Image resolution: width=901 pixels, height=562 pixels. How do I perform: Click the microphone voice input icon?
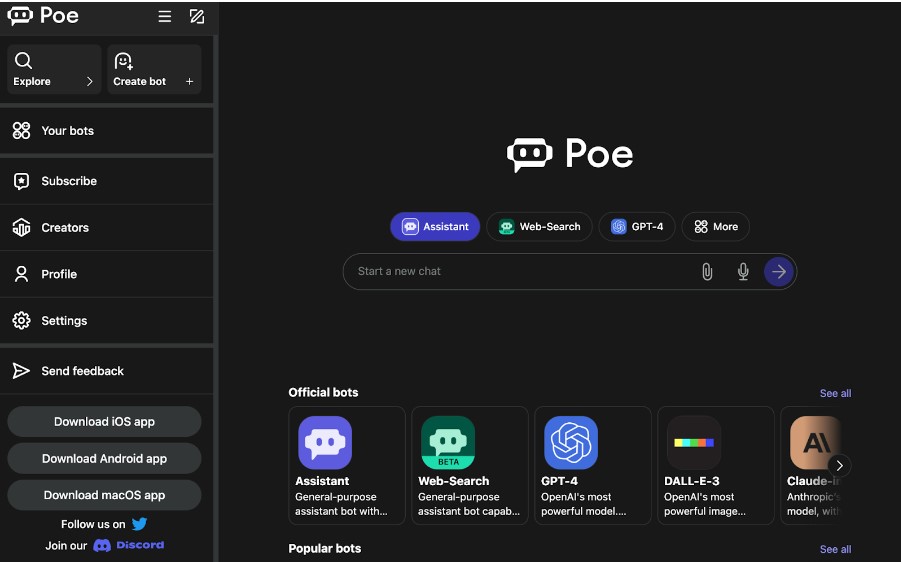point(743,271)
